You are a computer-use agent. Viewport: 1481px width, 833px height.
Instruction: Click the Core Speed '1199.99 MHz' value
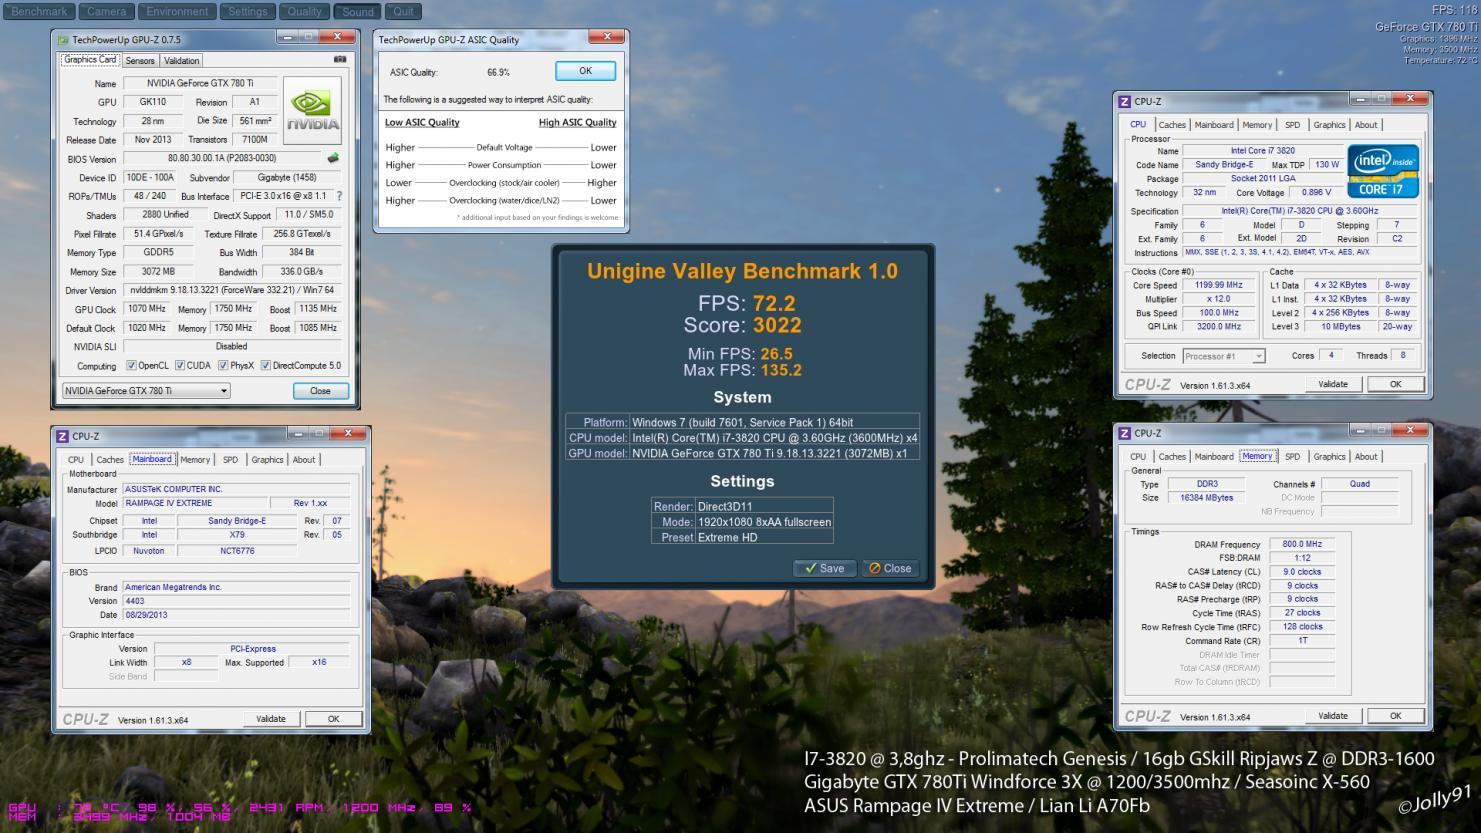tap(1218, 285)
